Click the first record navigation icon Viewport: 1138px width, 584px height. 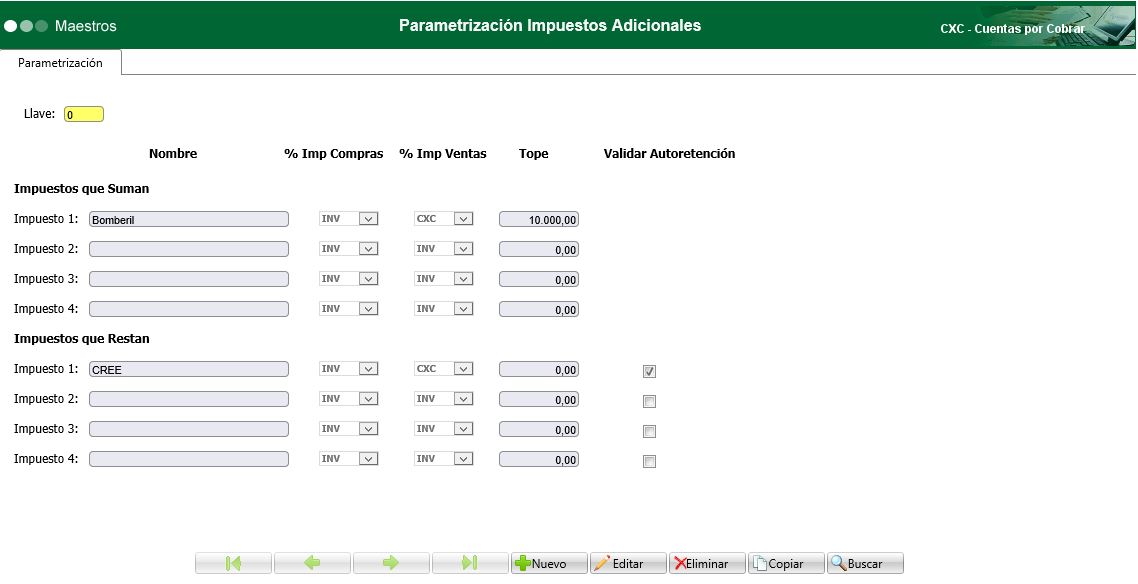tap(232, 562)
